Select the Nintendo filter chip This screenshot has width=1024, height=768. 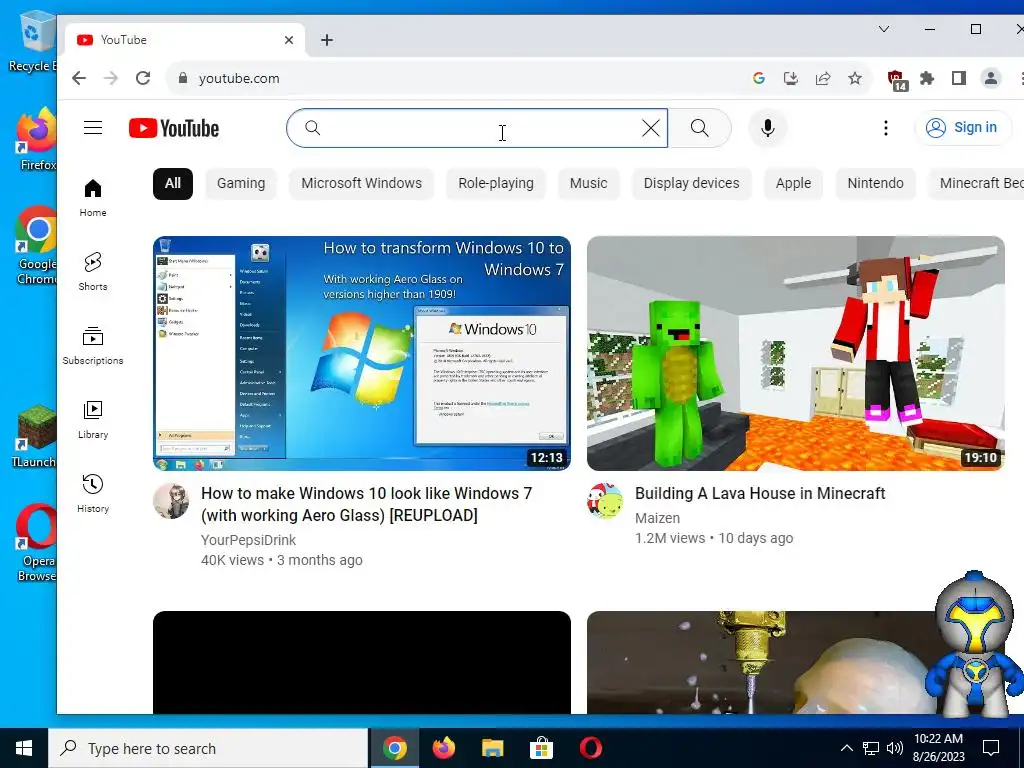[875, 184]
